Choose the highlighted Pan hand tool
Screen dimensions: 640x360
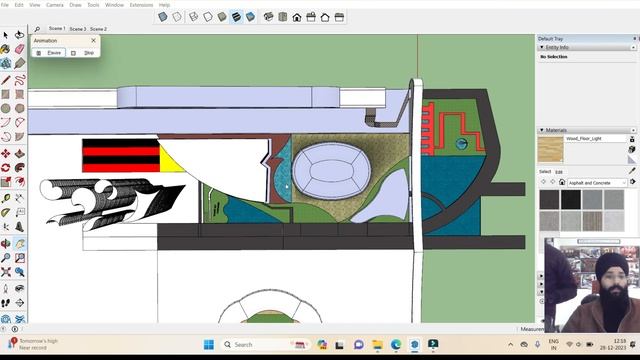click(20, 244)
